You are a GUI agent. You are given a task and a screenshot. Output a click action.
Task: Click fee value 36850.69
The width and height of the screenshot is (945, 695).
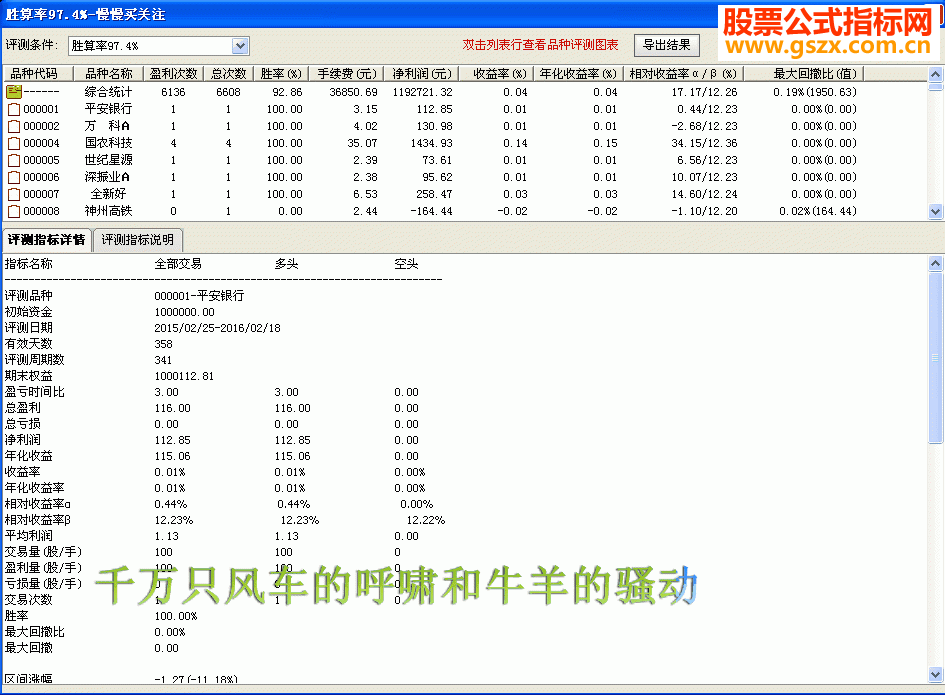[x=354, y=92]
